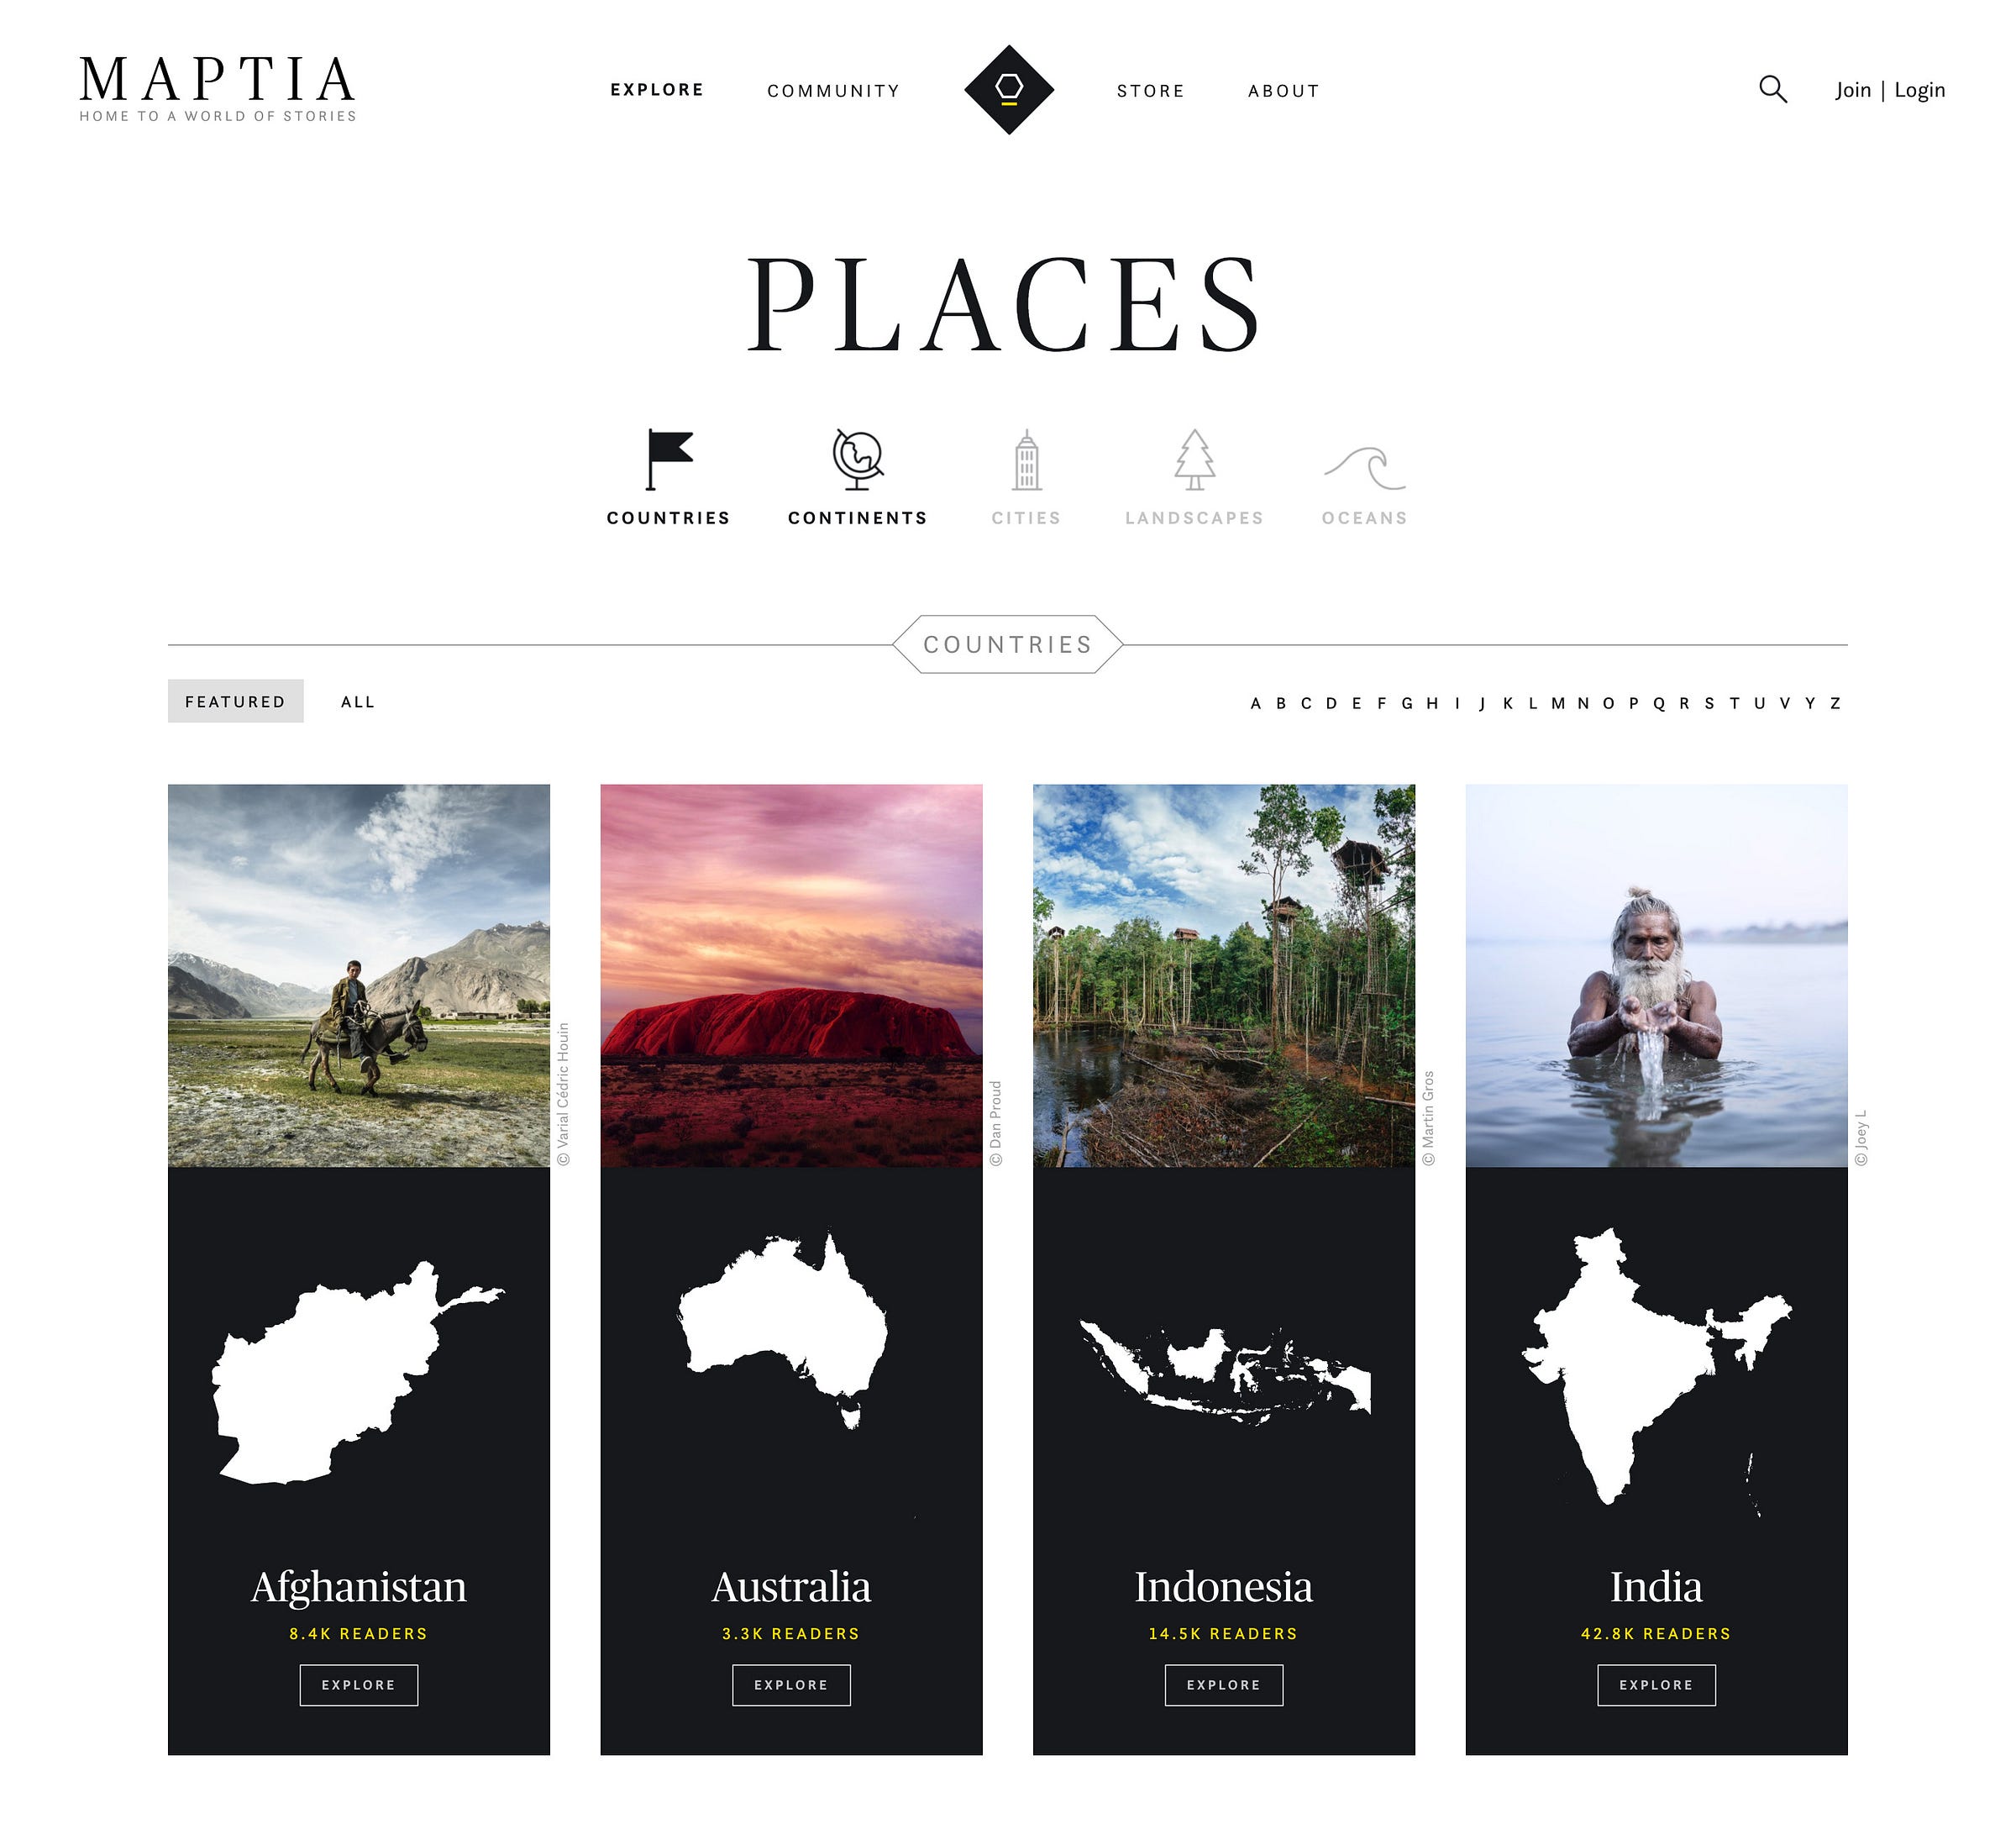The height and width of the screenshot is (1834, 2016).
Task: Select the Countries flag icon
Action: [669, 460]
